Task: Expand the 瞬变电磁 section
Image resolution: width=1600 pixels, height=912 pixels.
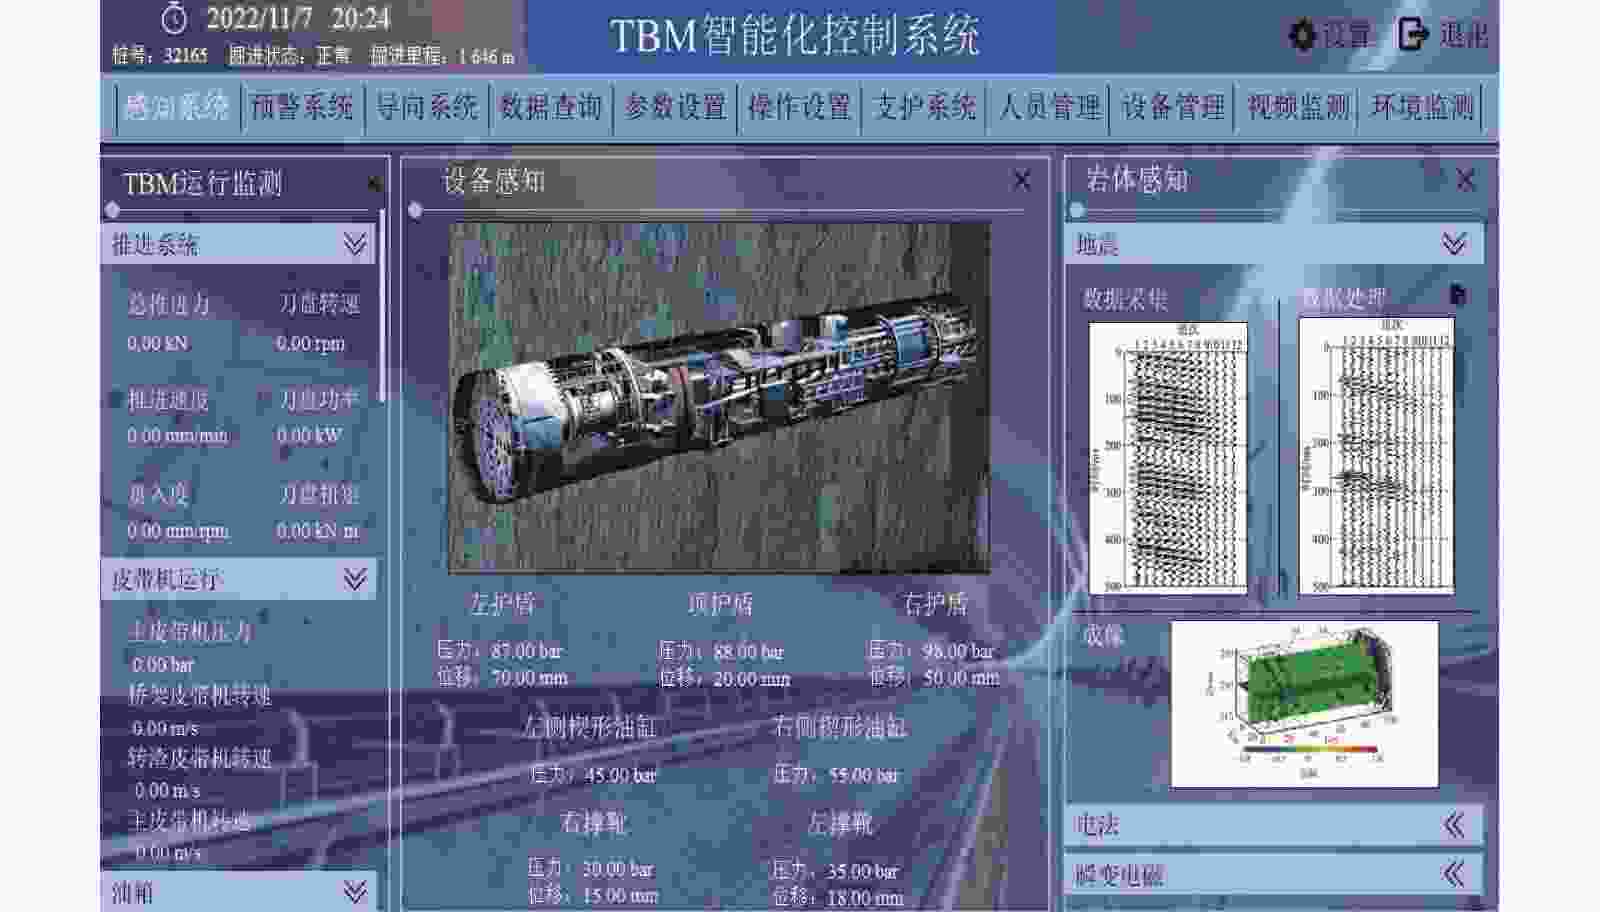Action: [x=1454, y=874]
